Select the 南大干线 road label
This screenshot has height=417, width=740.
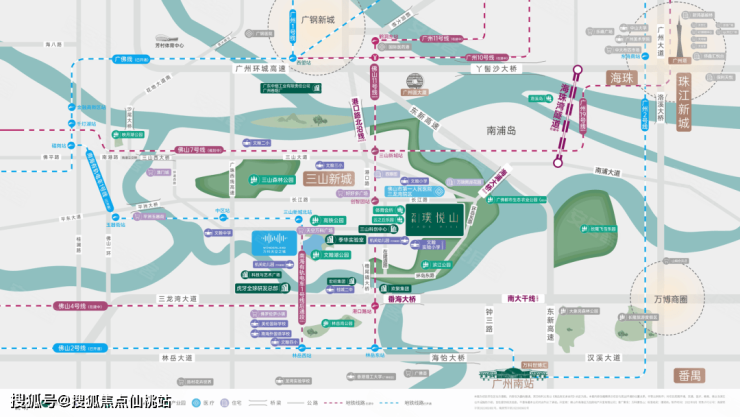tap(522, 299)
